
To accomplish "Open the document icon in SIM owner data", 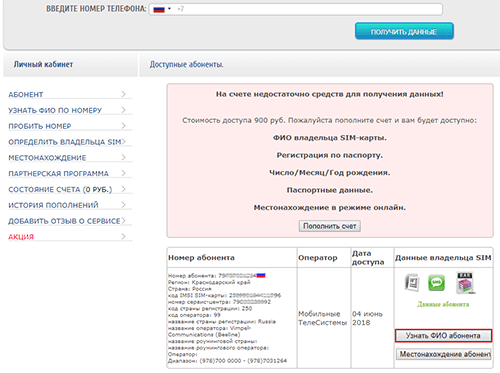I will click(x=412, y=283).
